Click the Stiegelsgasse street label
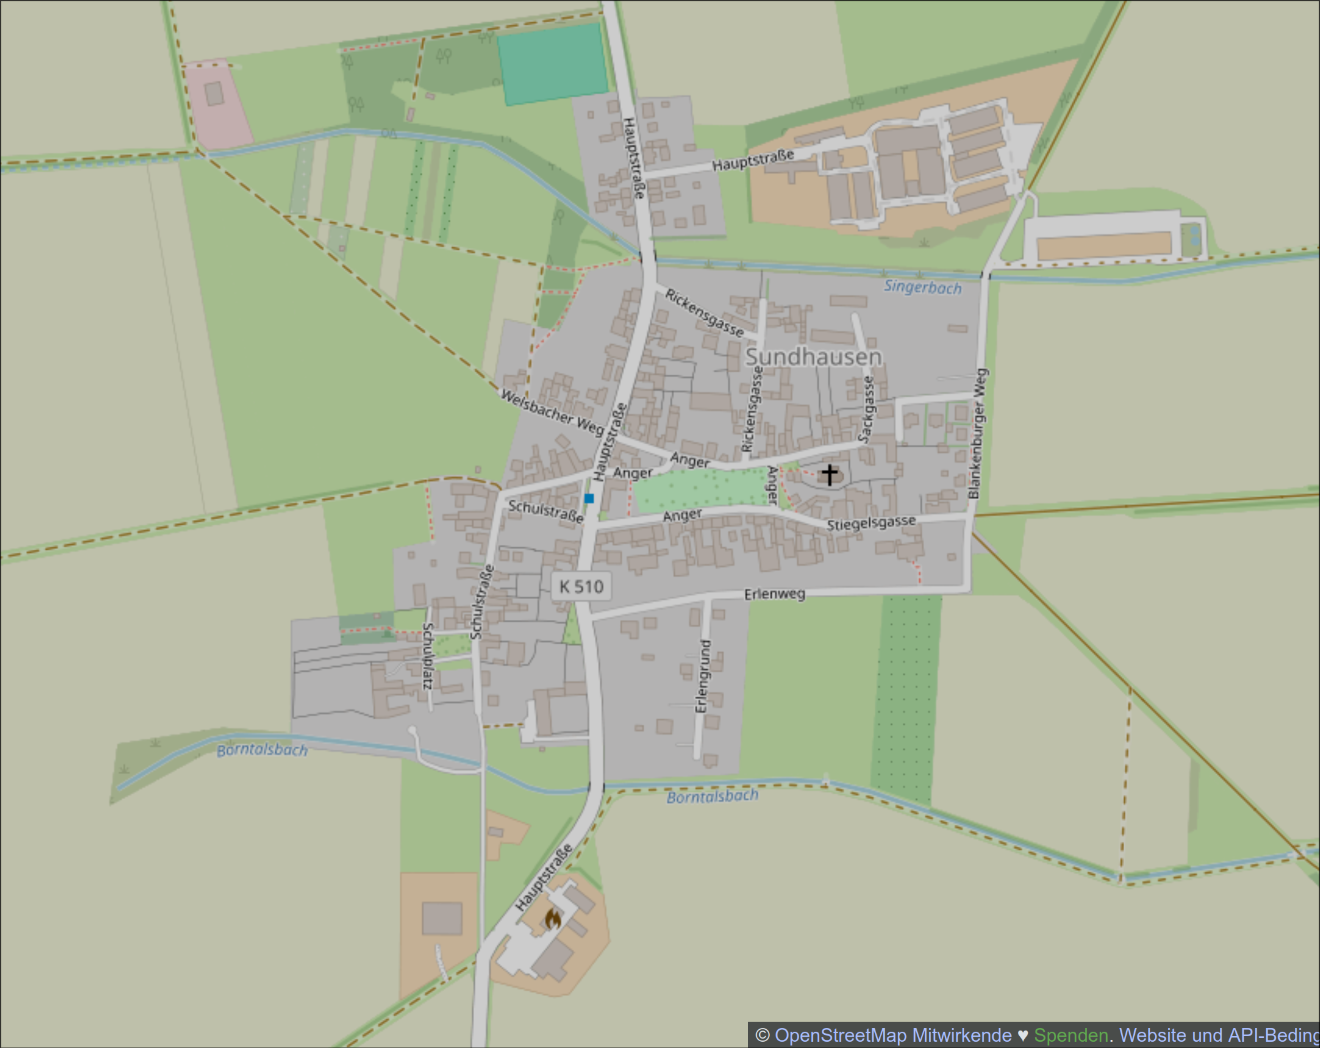Viewport: 1320px width, 1048px height. [x=870, y=523]
